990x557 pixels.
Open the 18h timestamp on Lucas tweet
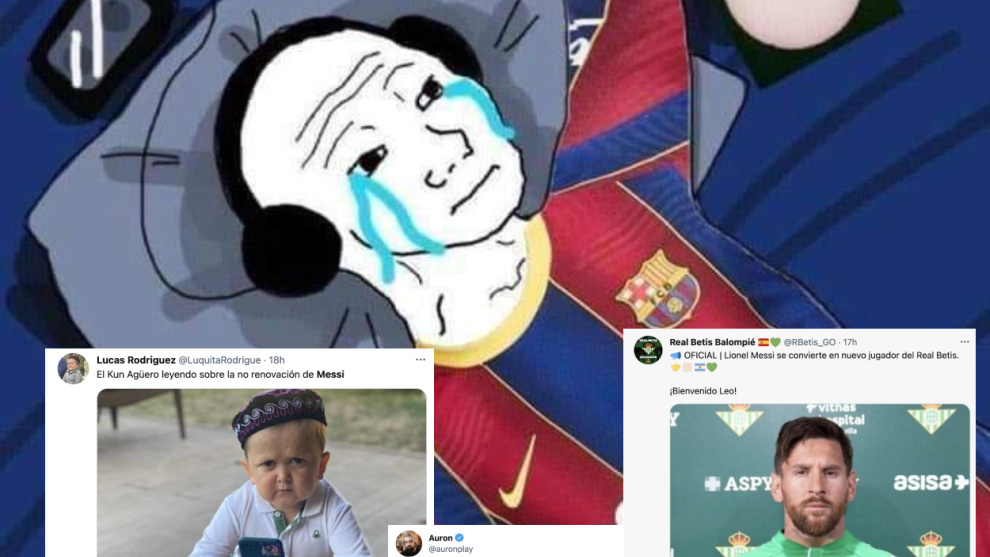click(x=277, y=360)
